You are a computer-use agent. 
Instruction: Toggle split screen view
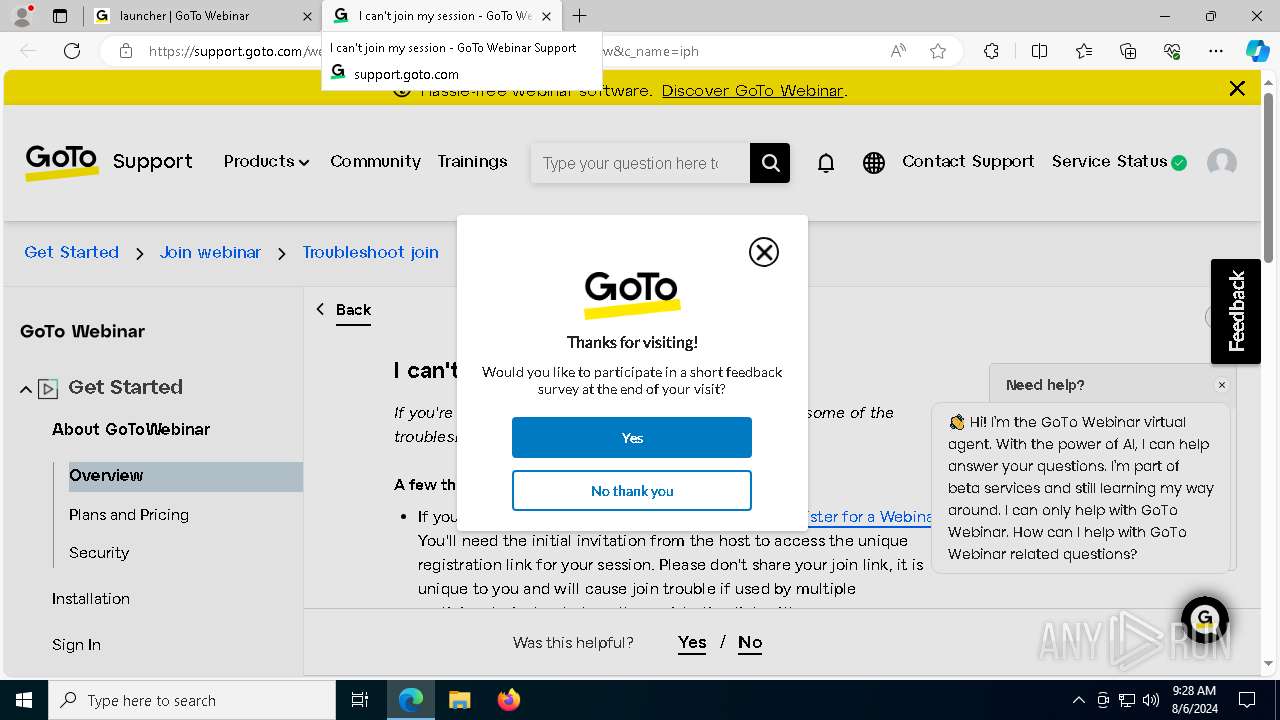[x=1039, y=51]
